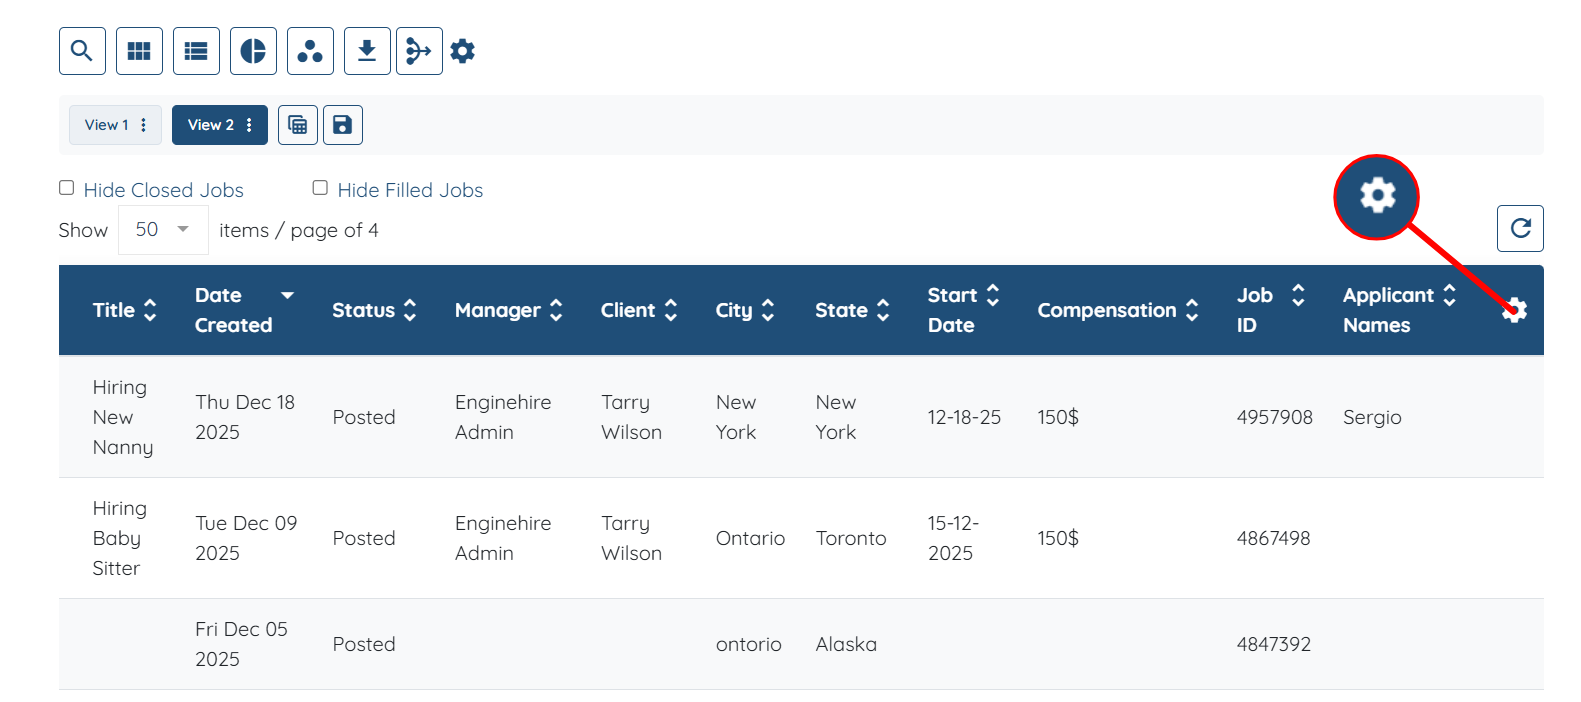Click the refresh icon above the table
The width and height of the screenshot is (1581, 702).
point(1519,229)
